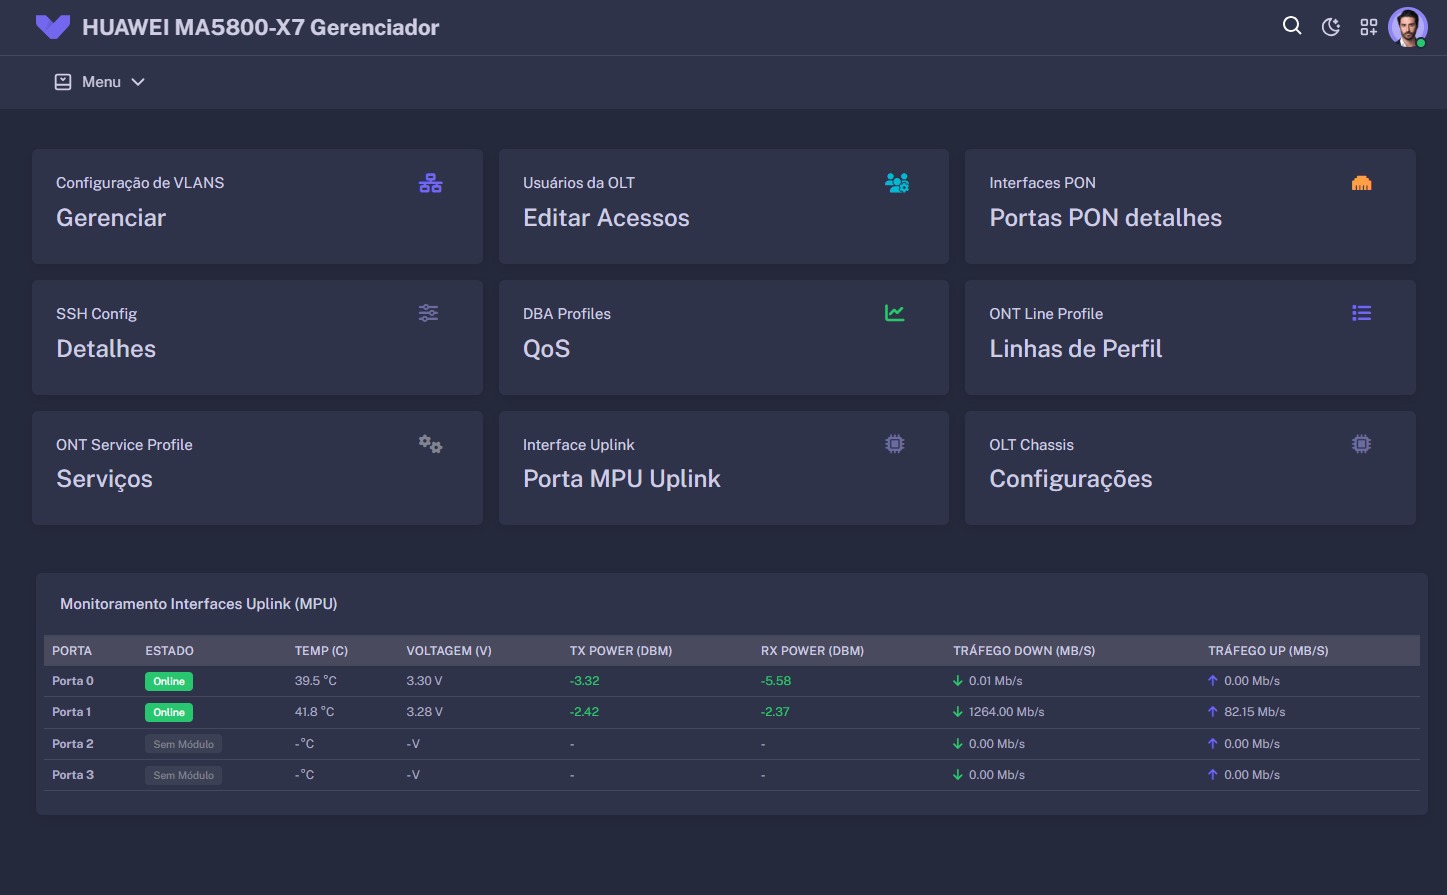Open Gerenciar VLAN configuration
Screen dimensions: 1447x895
click(x=111, y=218)
